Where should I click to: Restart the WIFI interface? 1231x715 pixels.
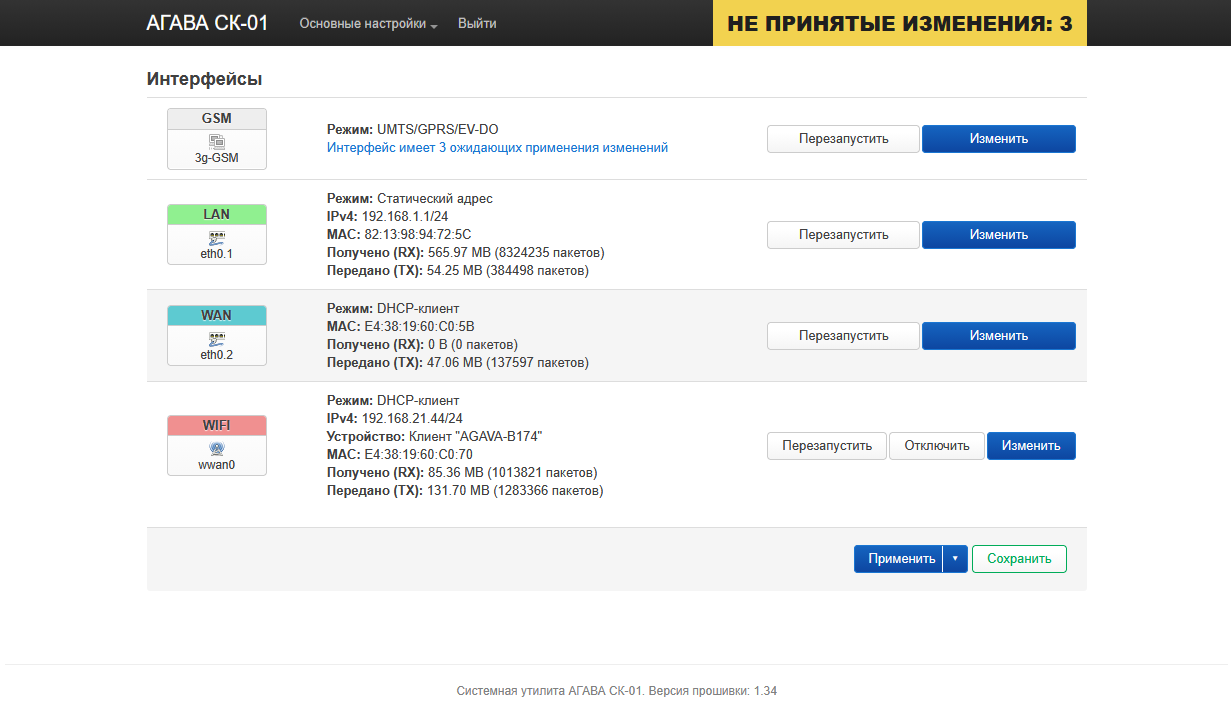pos(827,446)
